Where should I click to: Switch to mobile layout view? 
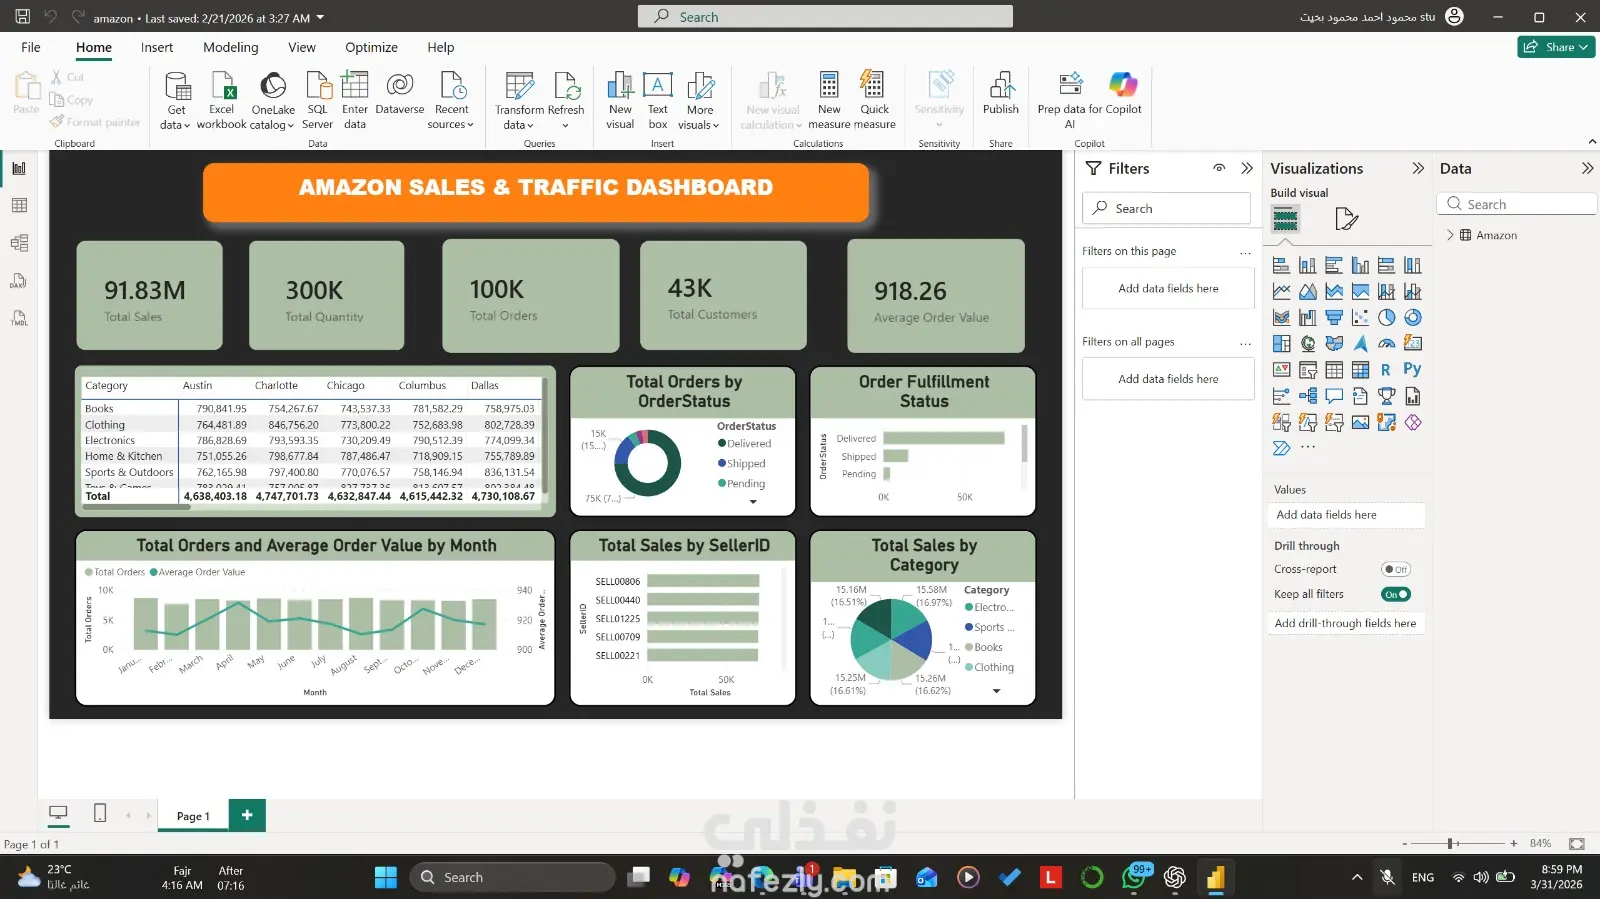100,814
